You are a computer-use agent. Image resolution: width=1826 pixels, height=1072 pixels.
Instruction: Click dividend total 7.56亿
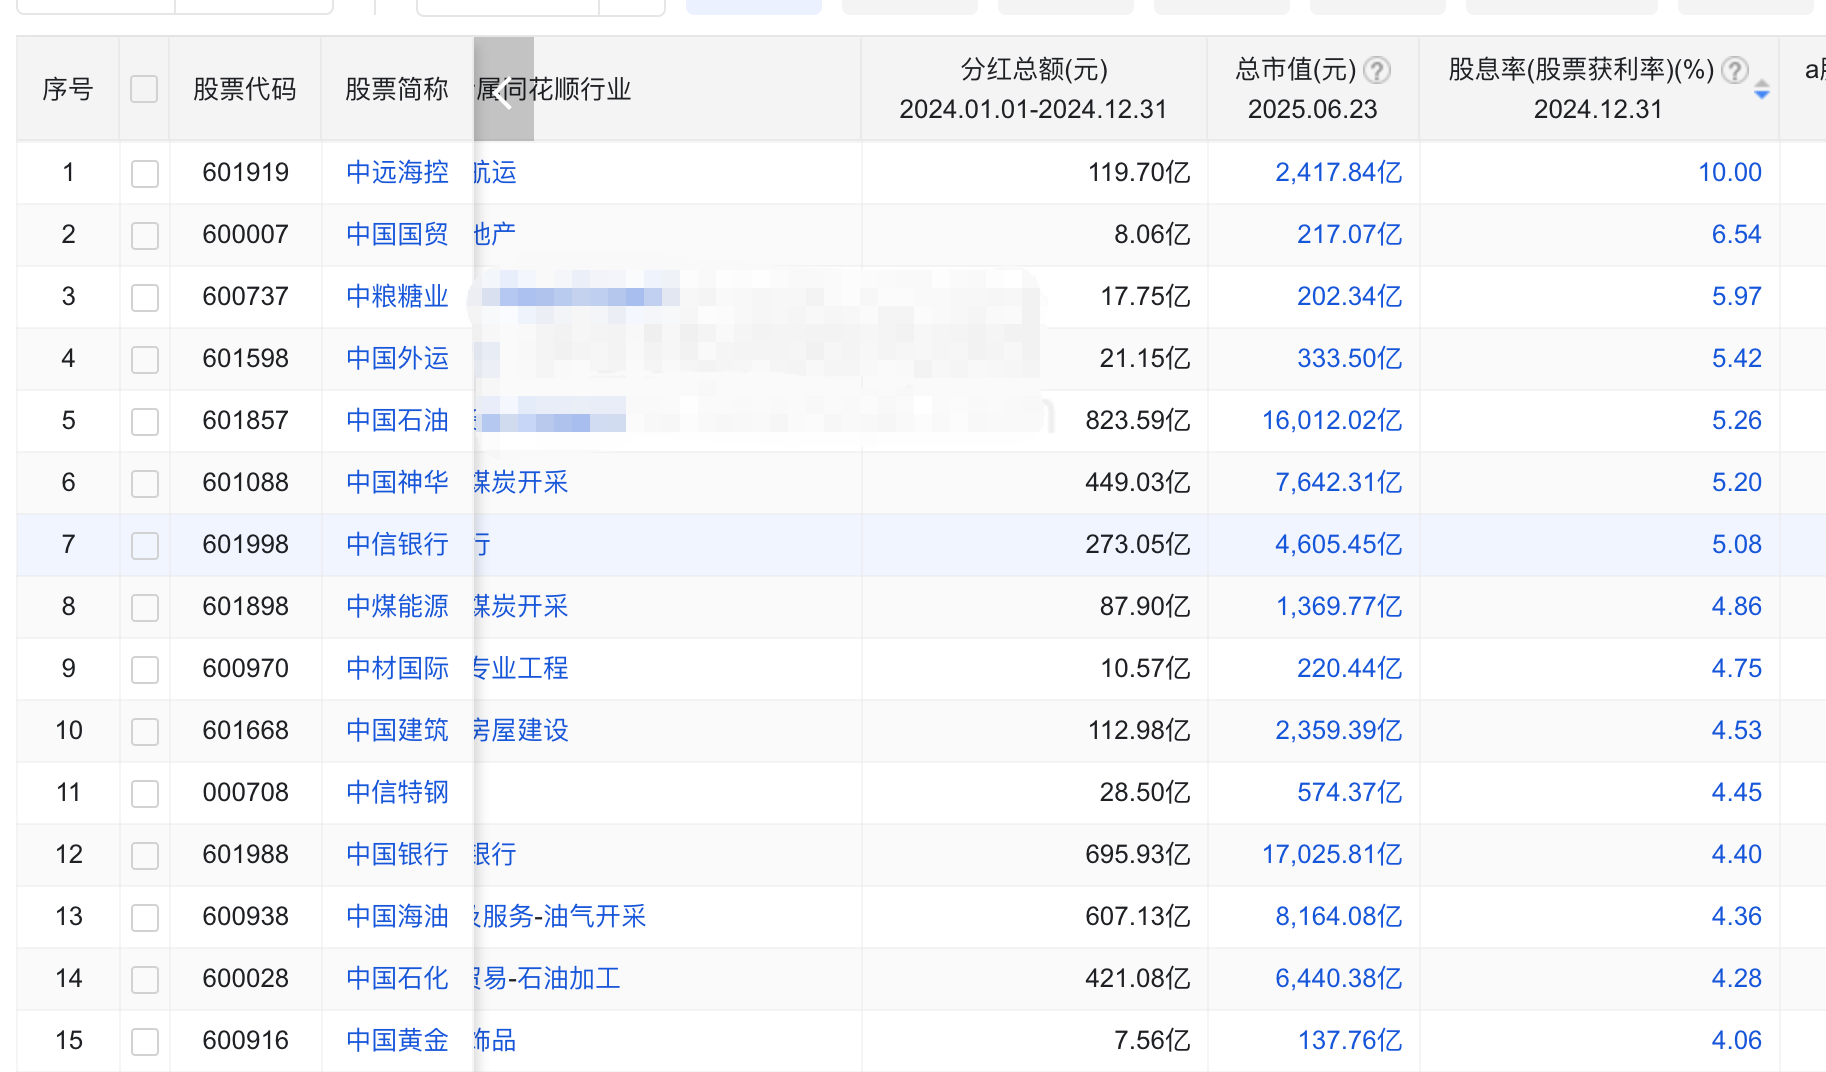pyautogui.click(x=1152, y=1040)
